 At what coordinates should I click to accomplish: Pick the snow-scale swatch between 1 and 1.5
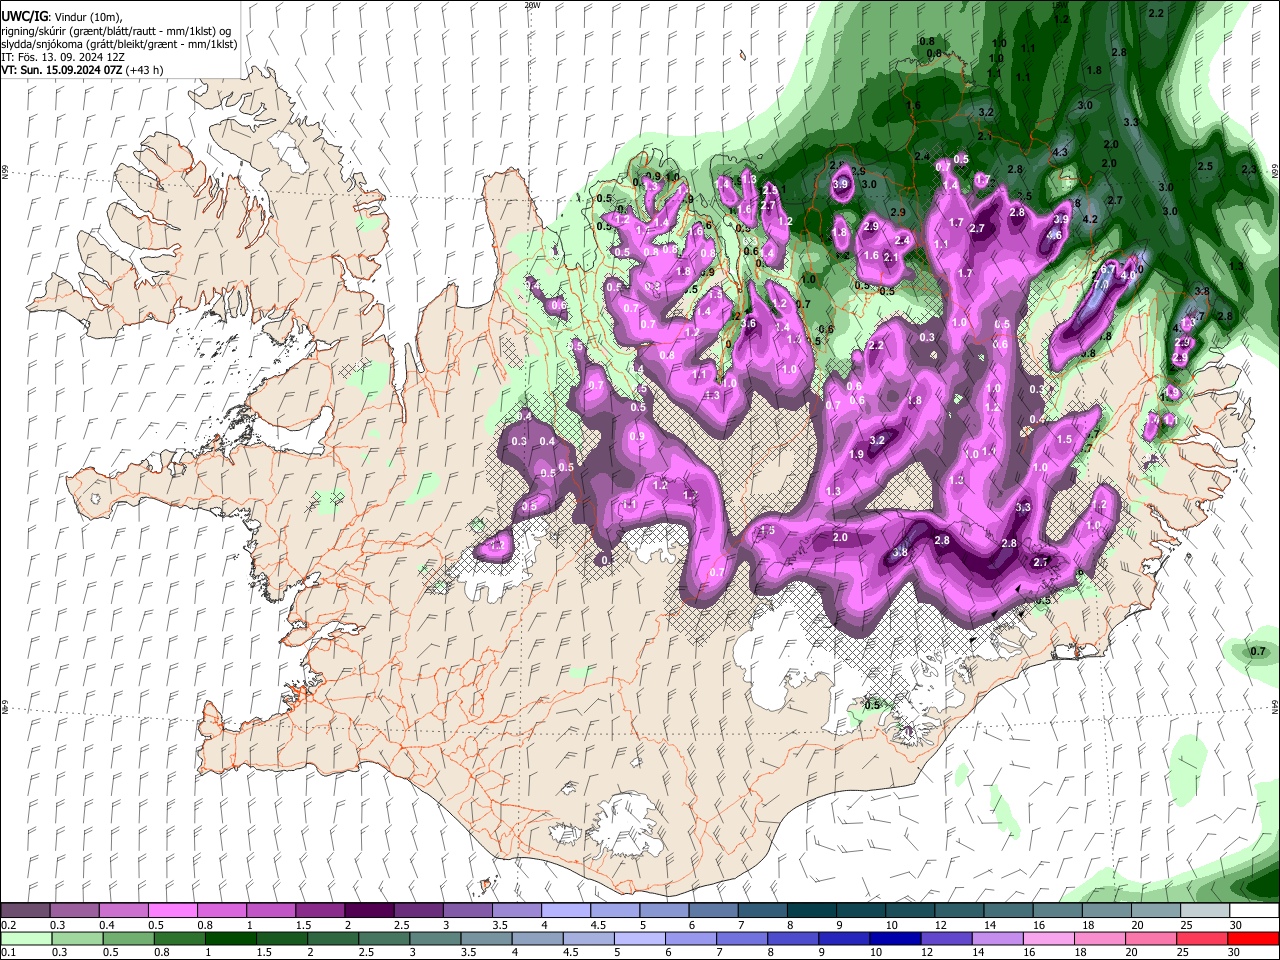point(271,911)
